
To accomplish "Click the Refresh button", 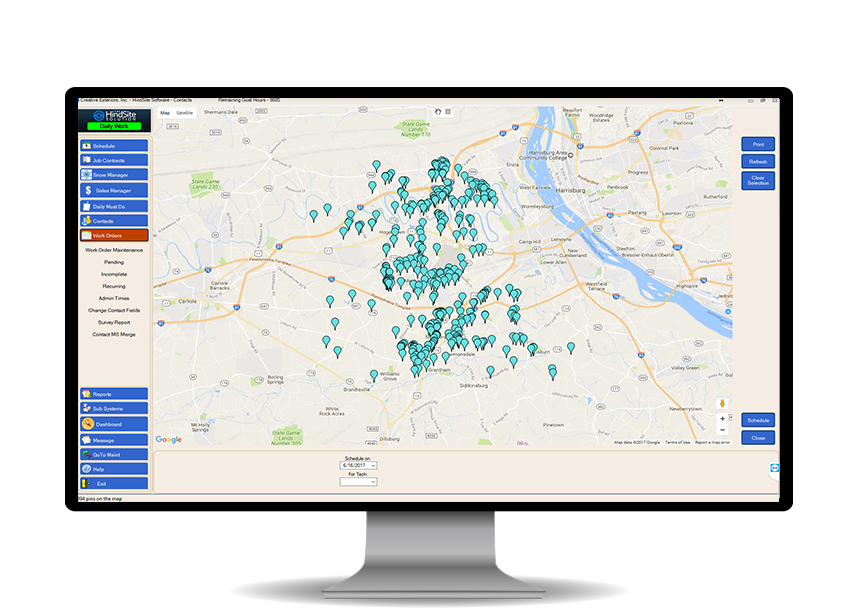I will (758, 161).
